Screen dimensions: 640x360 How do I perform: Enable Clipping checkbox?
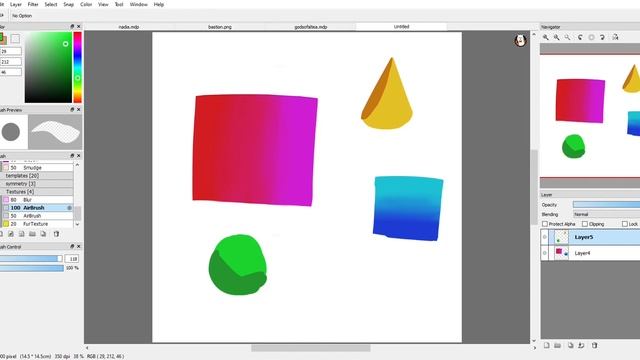(x=585, y=224)
